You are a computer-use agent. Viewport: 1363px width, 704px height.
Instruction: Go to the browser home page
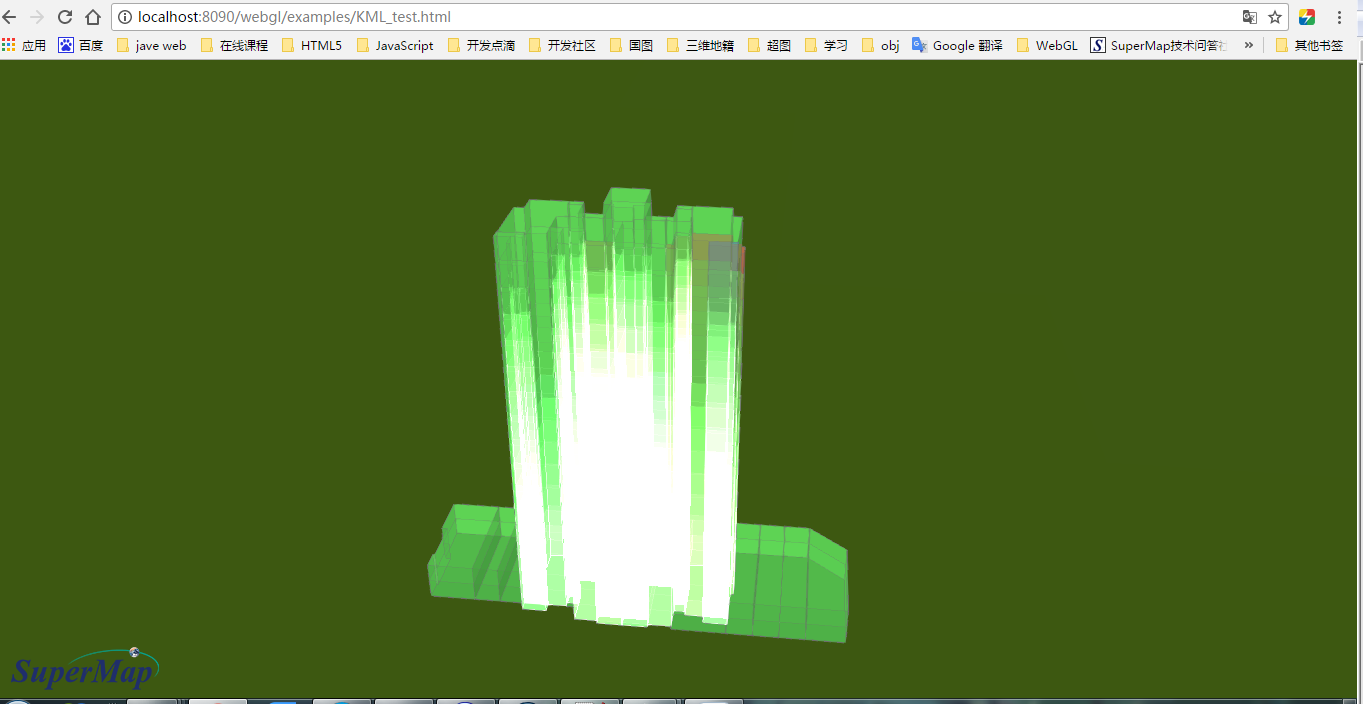coord(93,17)
